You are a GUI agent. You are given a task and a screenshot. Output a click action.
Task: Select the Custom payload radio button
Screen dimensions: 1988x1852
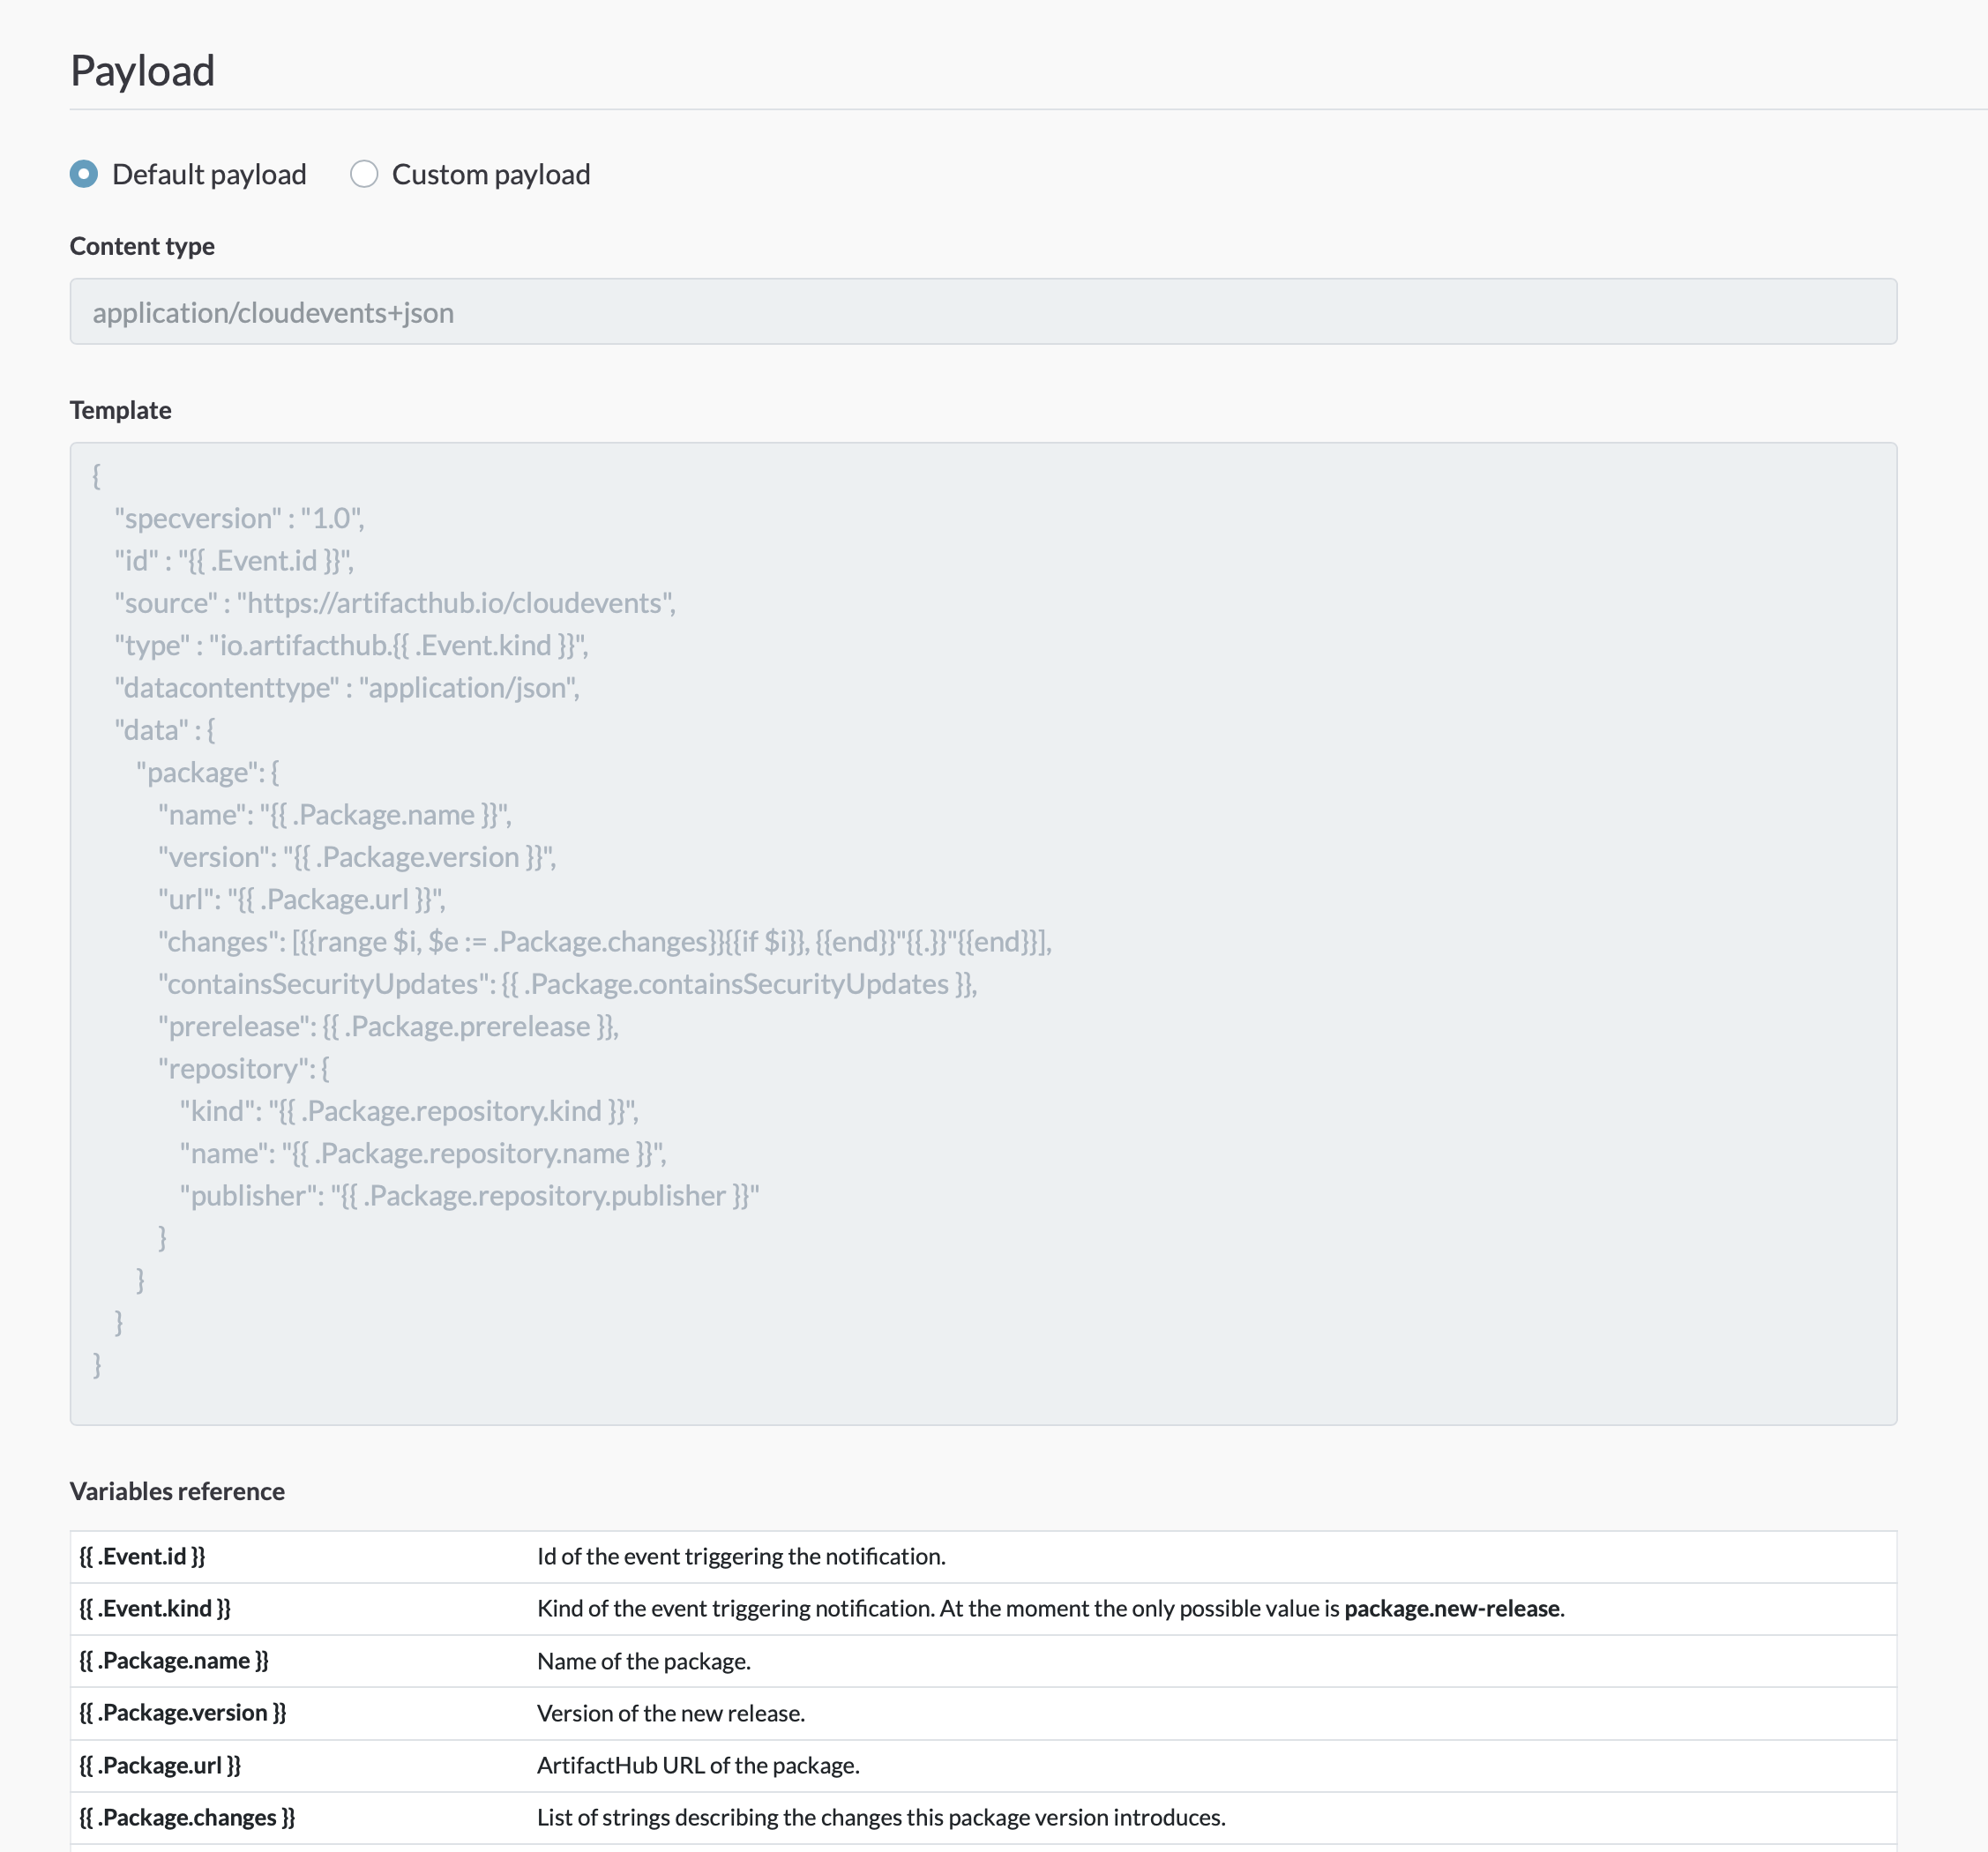pos(364,174)
